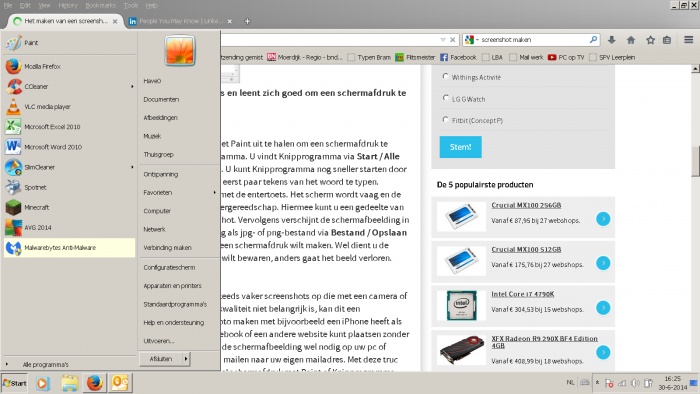Open VLC media player from the program list
This screenshot has width=700, height=394.
[69, 107]
